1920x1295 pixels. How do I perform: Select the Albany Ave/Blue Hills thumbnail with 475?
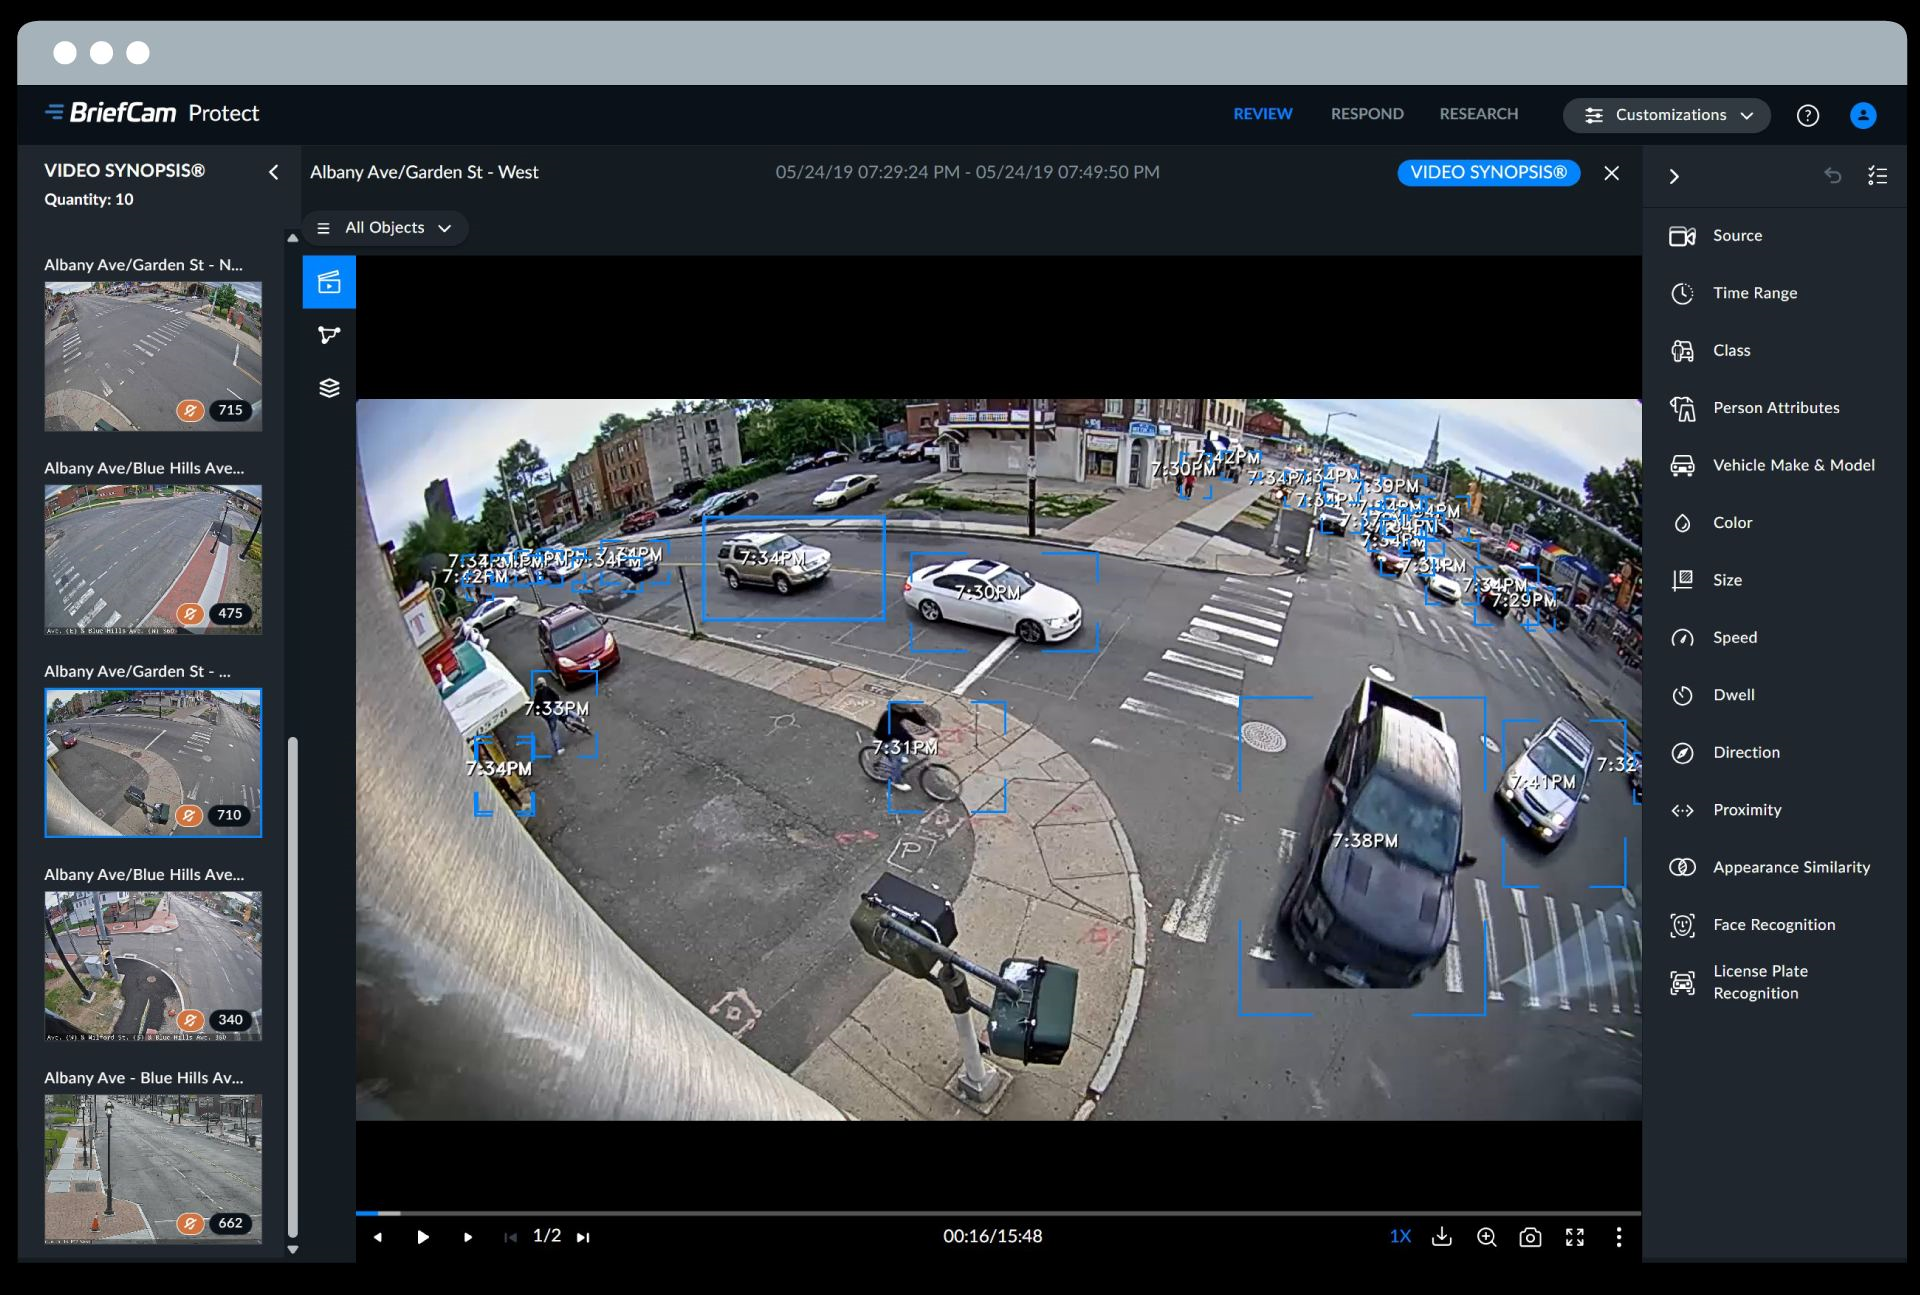coord(153,560)
